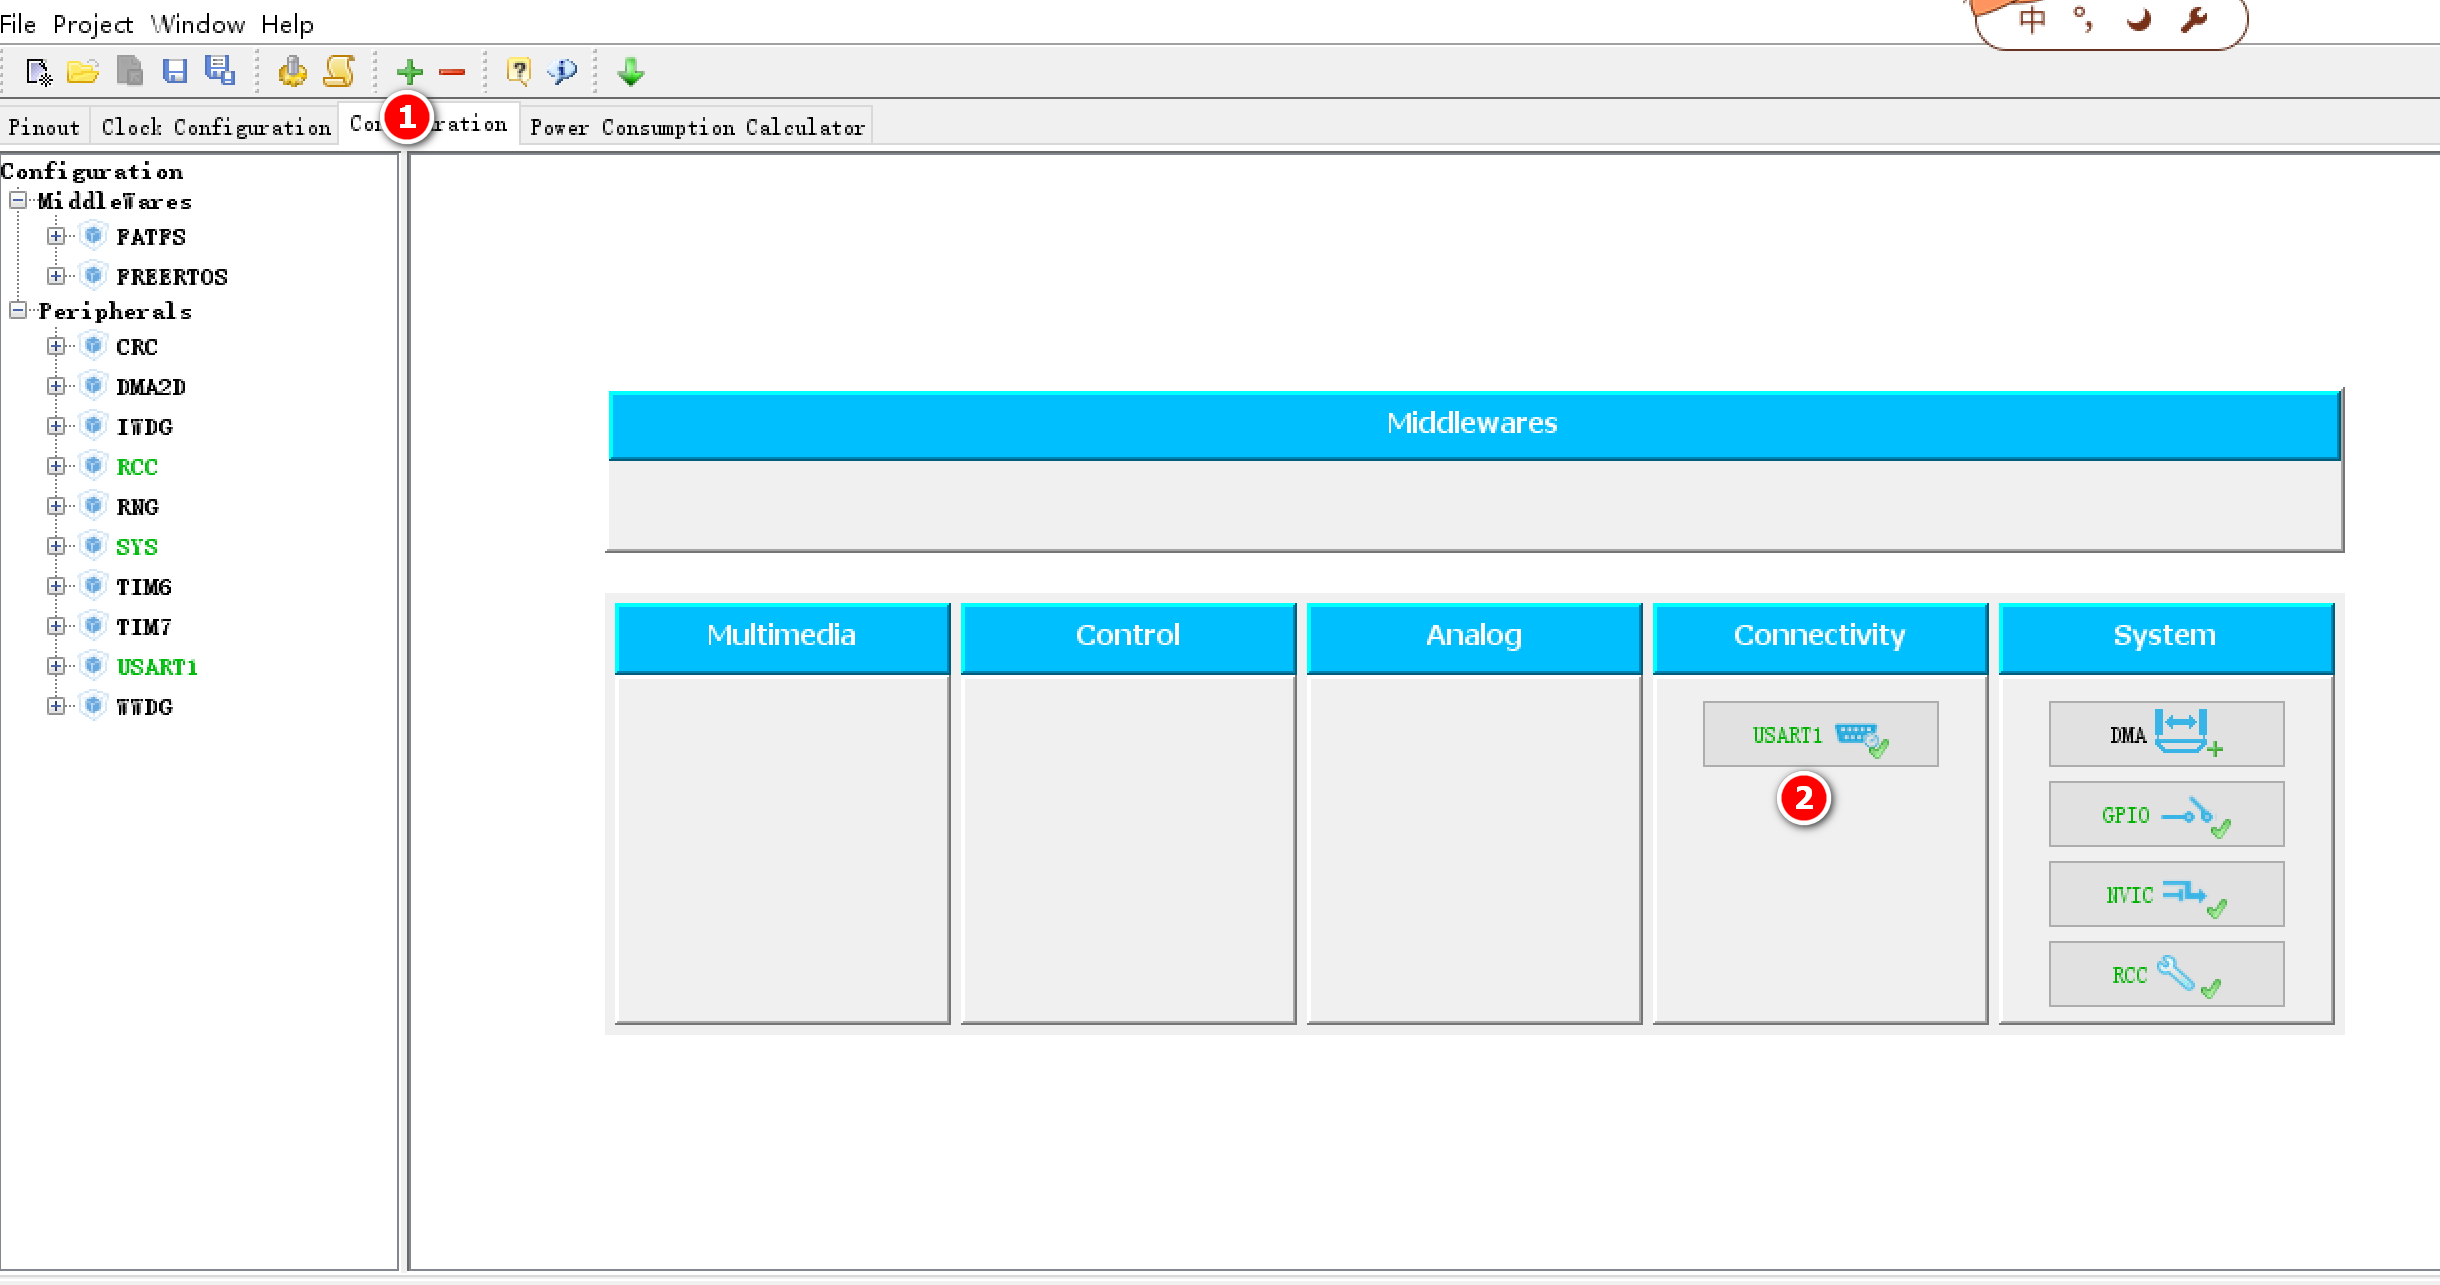2440x1285 pixels.
Task: Click the Open Project folder icon
Action: (x=83, y=72)
